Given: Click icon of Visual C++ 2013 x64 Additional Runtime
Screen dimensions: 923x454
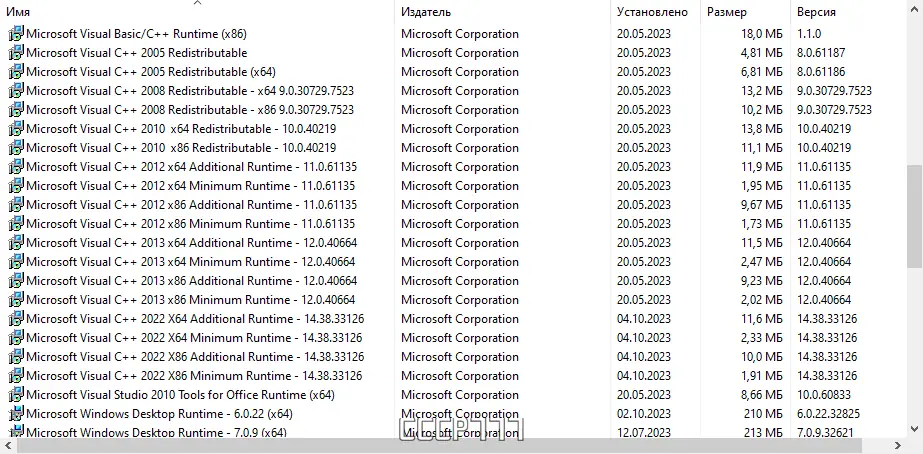Looking at the screenshot, I should coord(16,243).
